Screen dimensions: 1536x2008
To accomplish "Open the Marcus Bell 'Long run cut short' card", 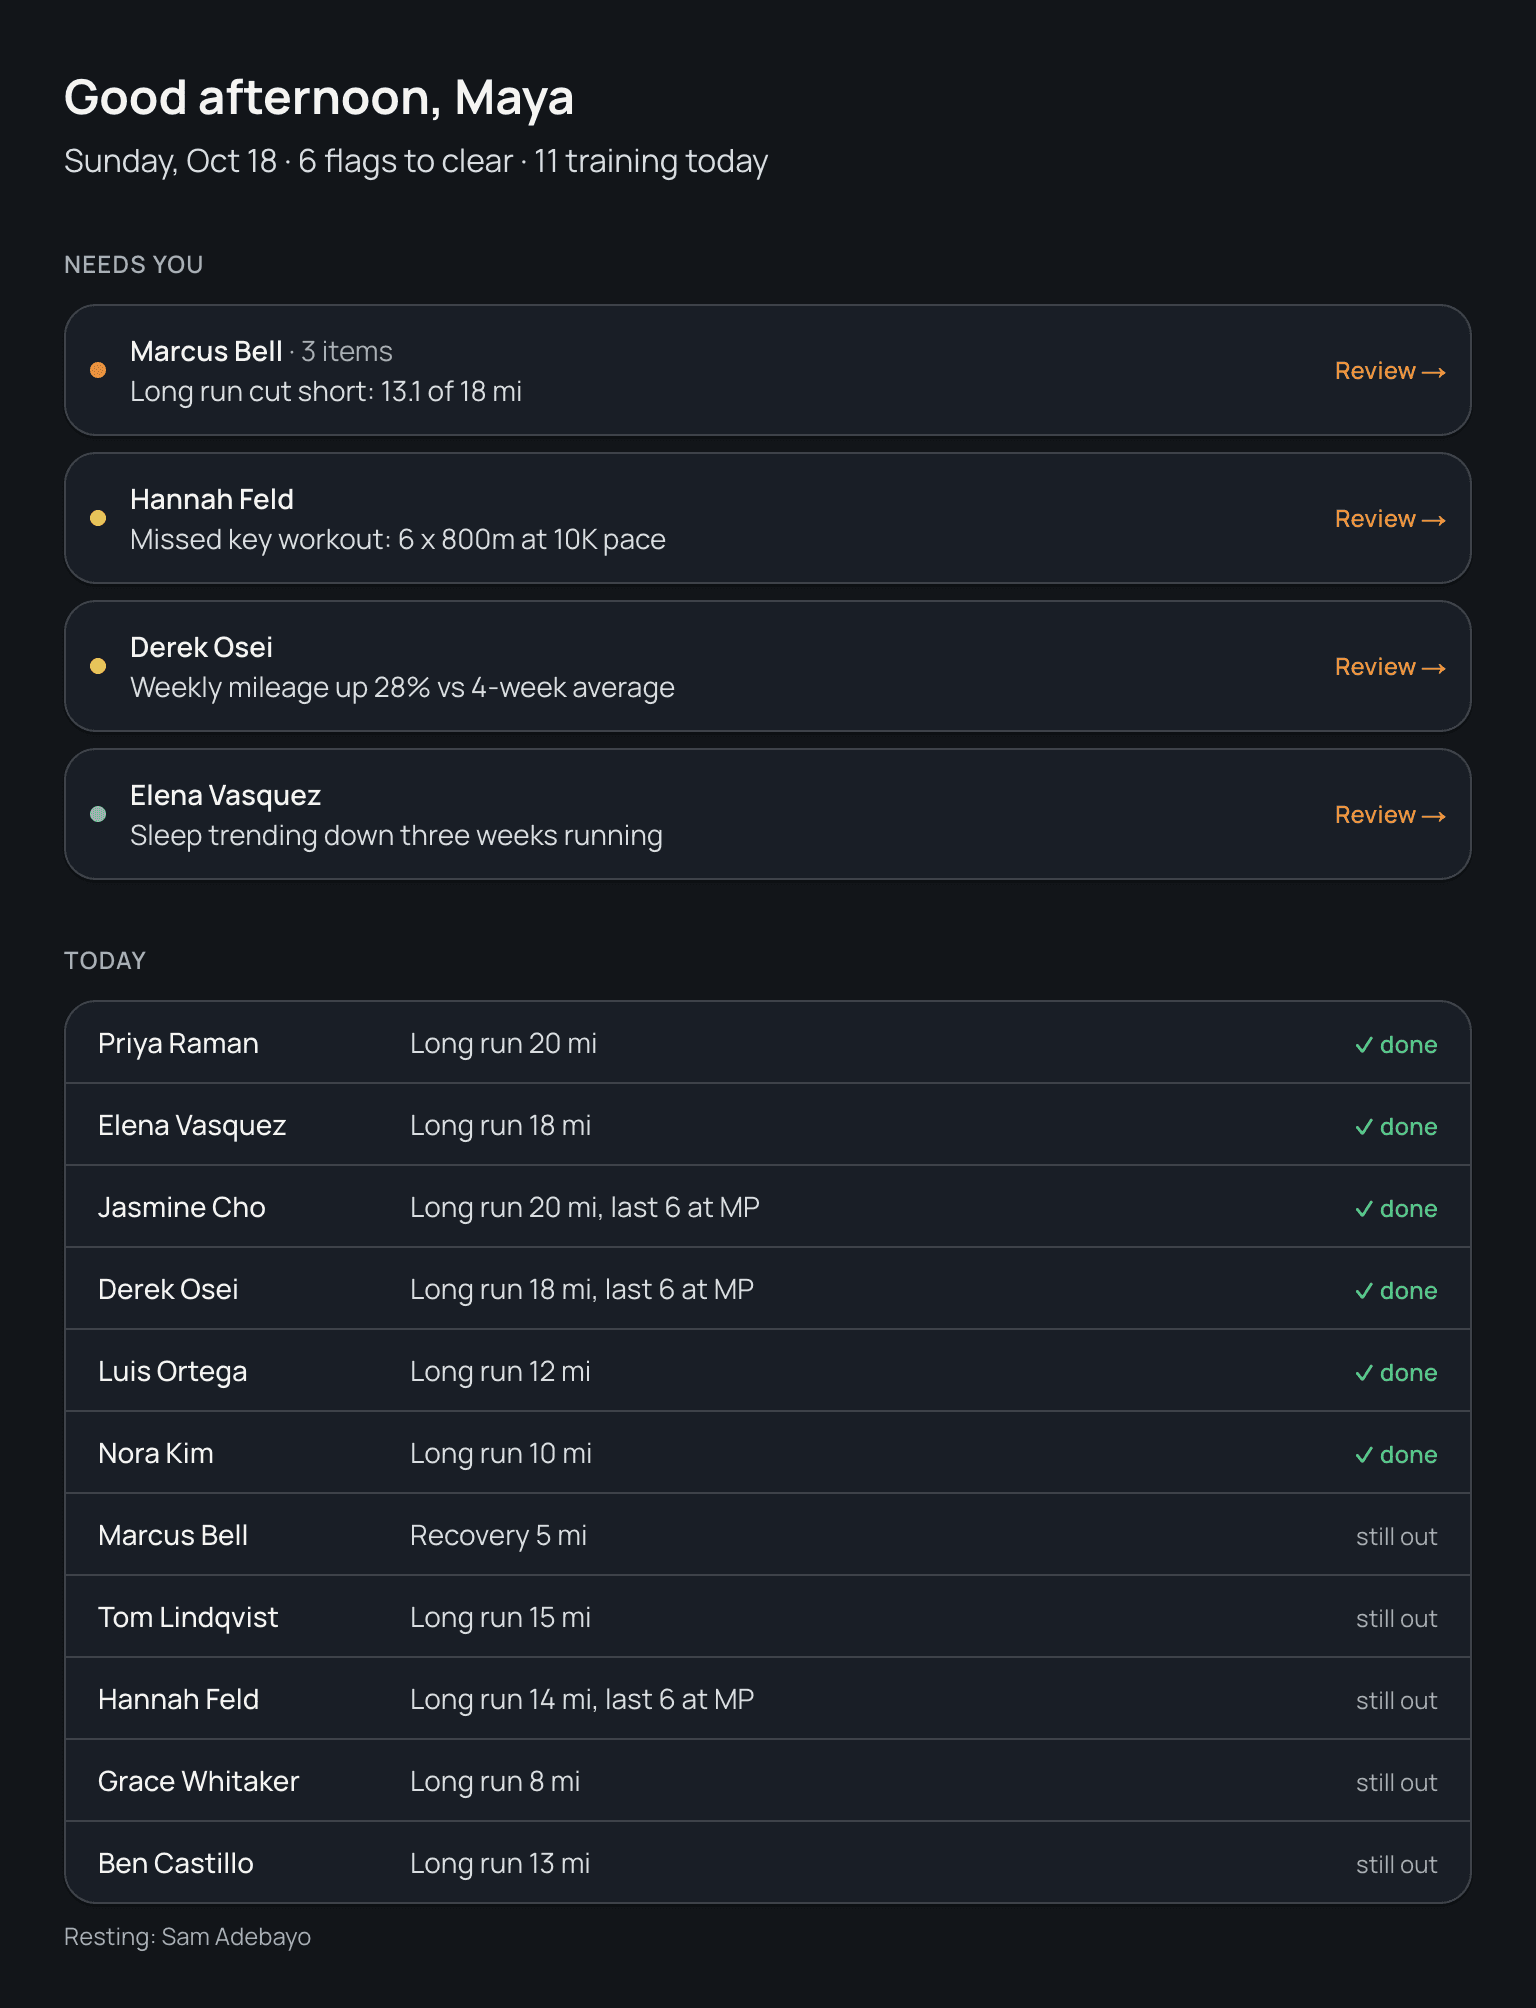I will (x=768, y=370).
